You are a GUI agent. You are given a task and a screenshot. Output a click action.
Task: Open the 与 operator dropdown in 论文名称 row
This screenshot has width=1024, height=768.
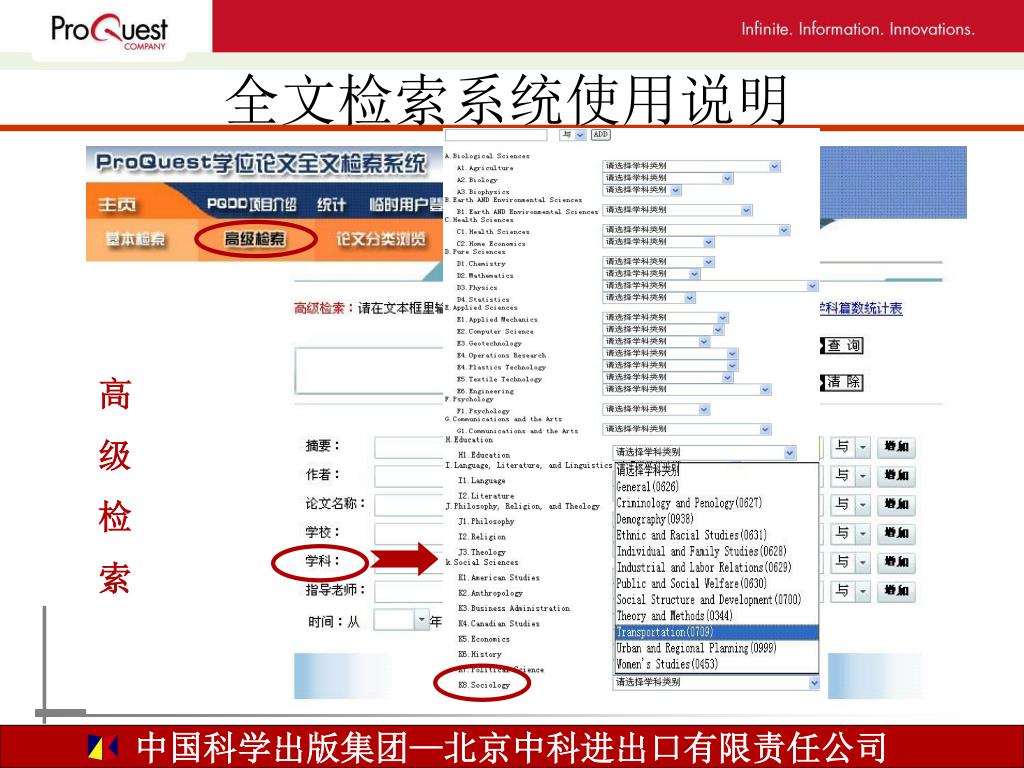pyautogui.click(x=850, y=504)
